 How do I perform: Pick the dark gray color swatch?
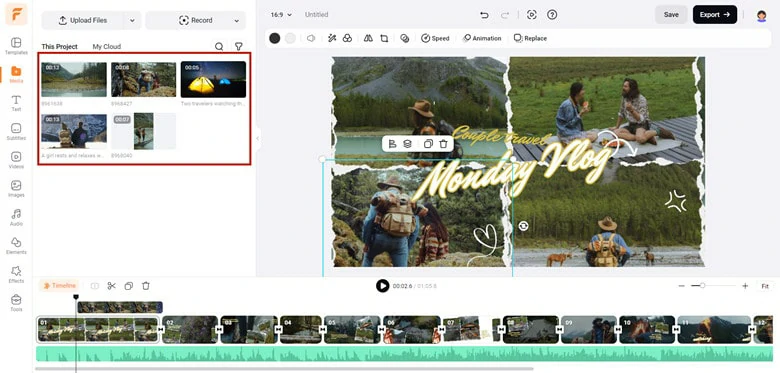(275, 38)
